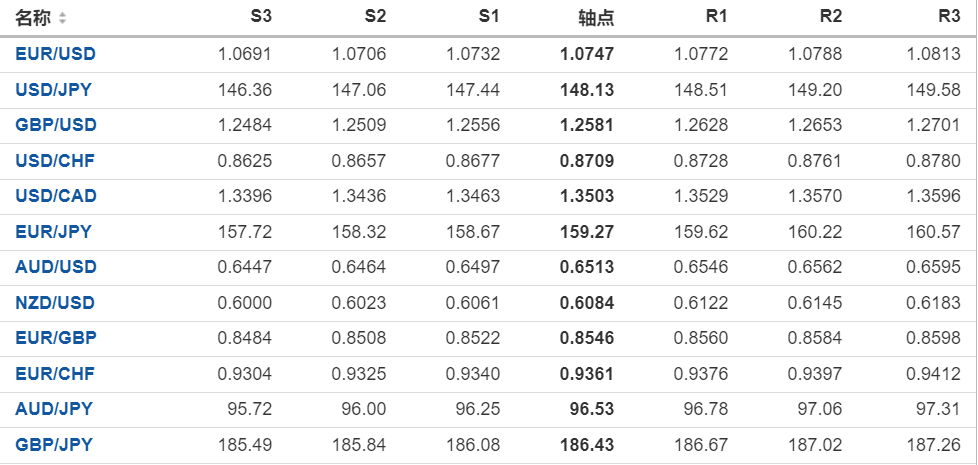This screenshot has height=465, width=978.
Task: Click the 轴点 column header
Action: [x=596, y=18]
